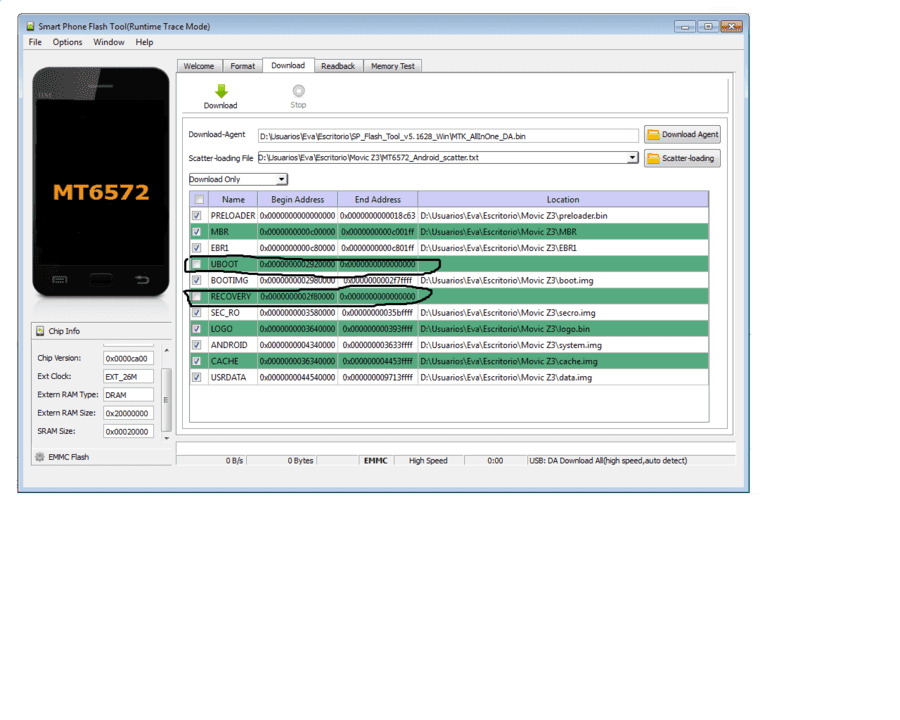Uncheck the MBR partition checkbox
The image size is (900, 720).
point(197,232)
